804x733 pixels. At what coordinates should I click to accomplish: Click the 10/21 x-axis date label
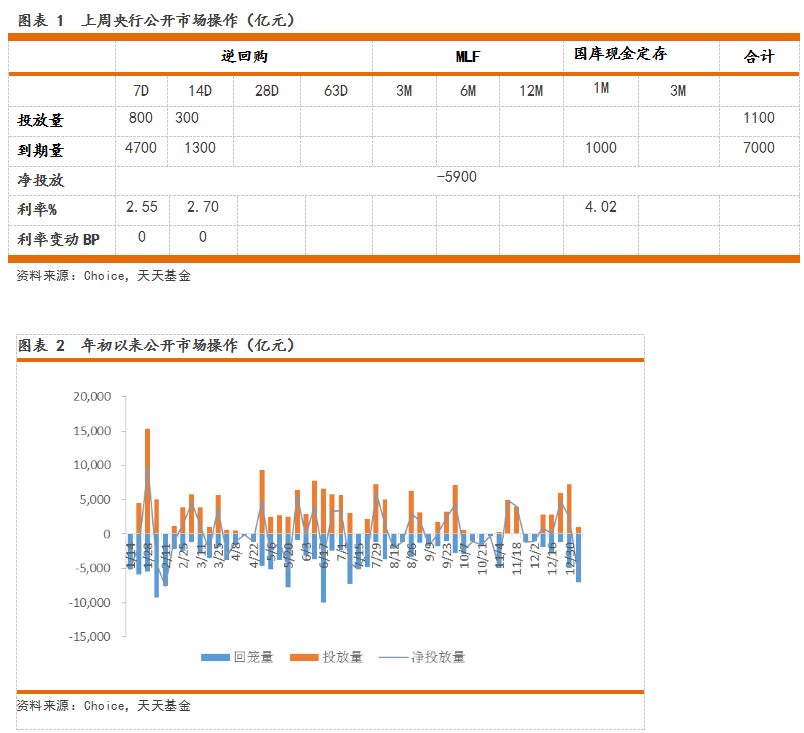tap(482, 559)
